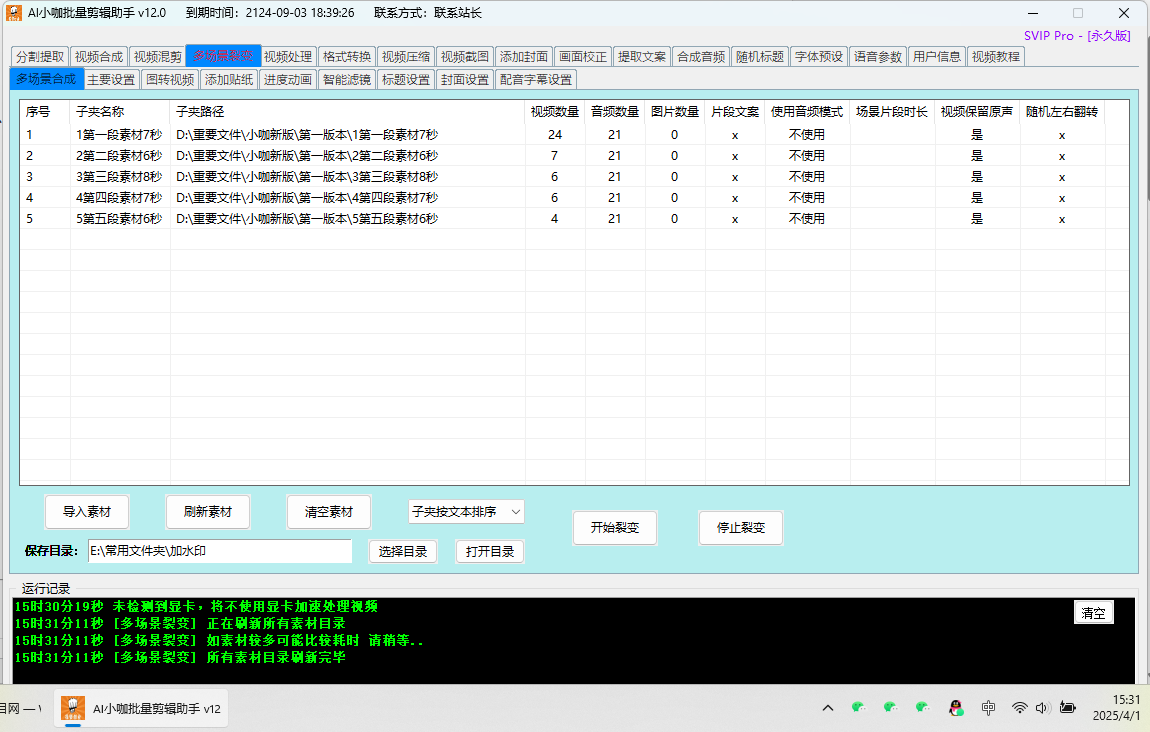Switch the 中 input method indicator
Image resolution: width=1150 pixels, height=732 pixels.
click(988, 707)
